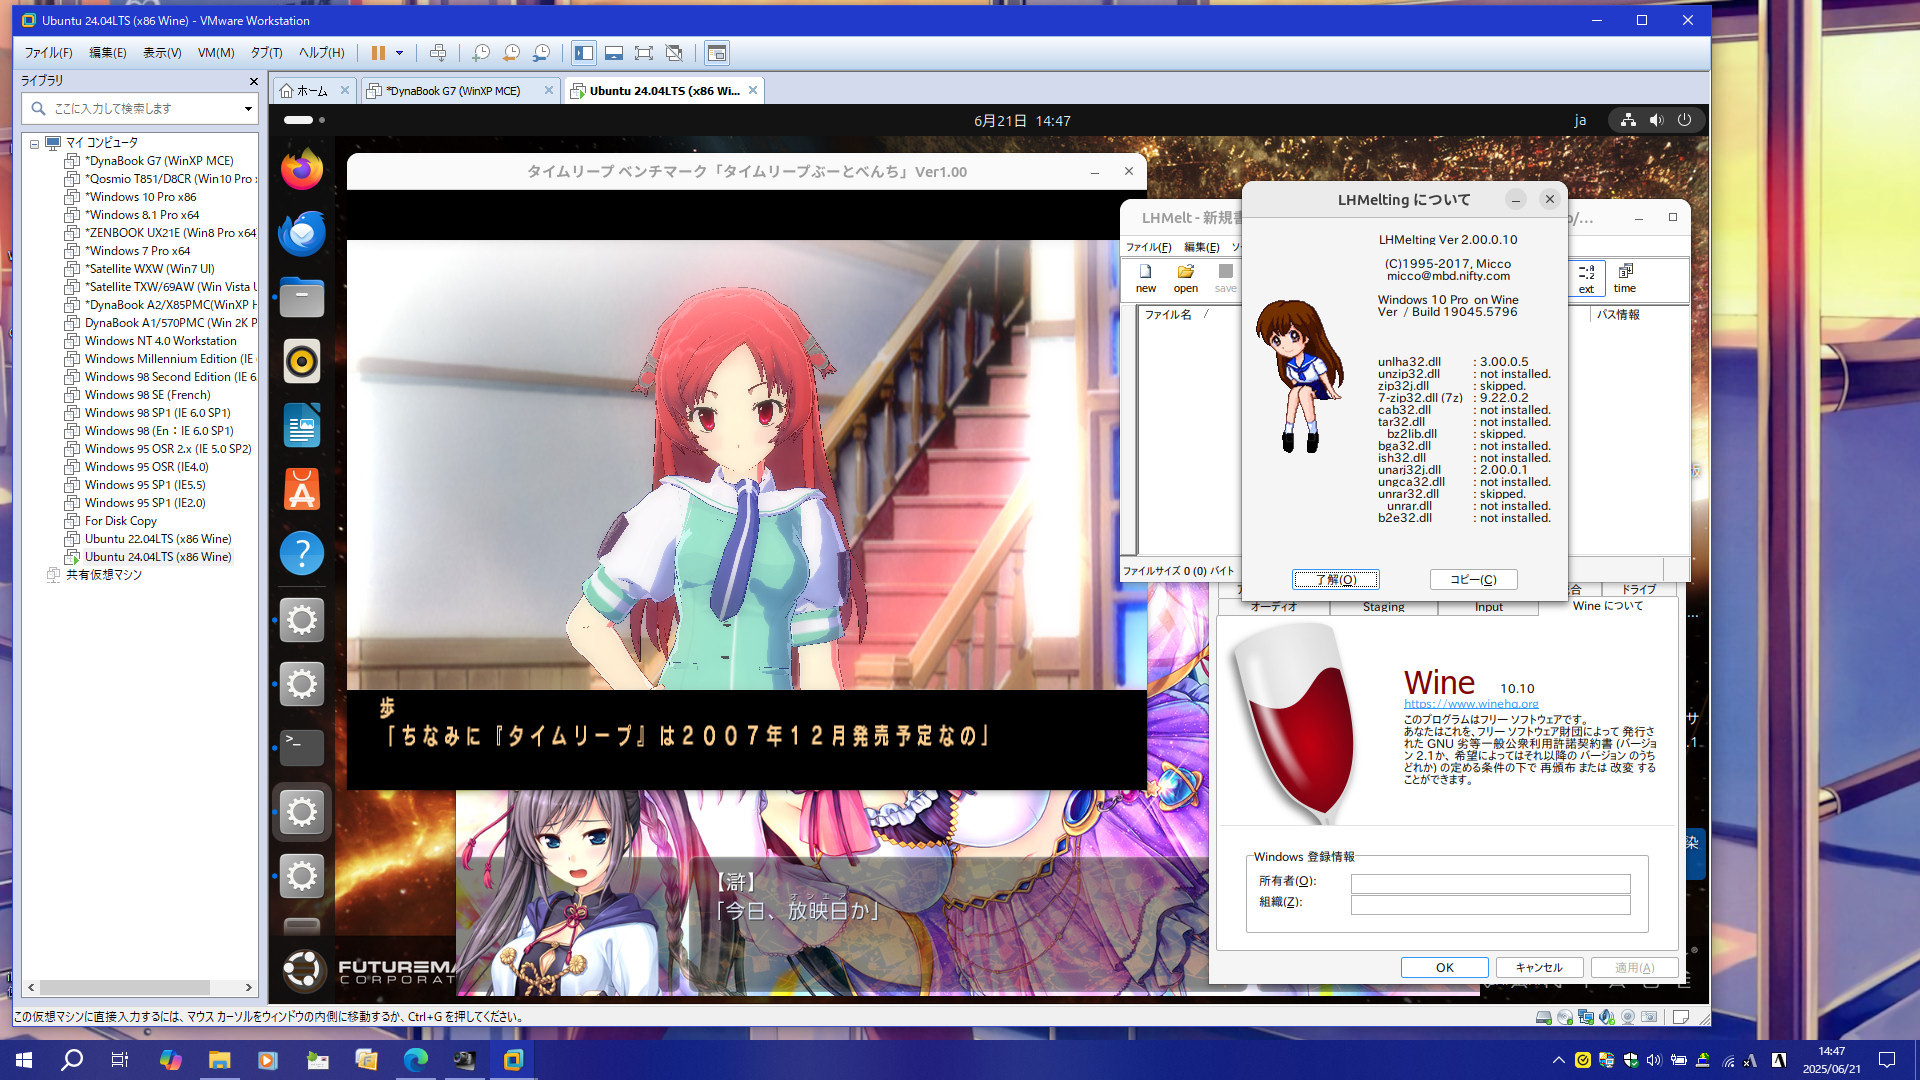Switch to Wine について tab
1920x1080 pixels.
click(1607, 606)
